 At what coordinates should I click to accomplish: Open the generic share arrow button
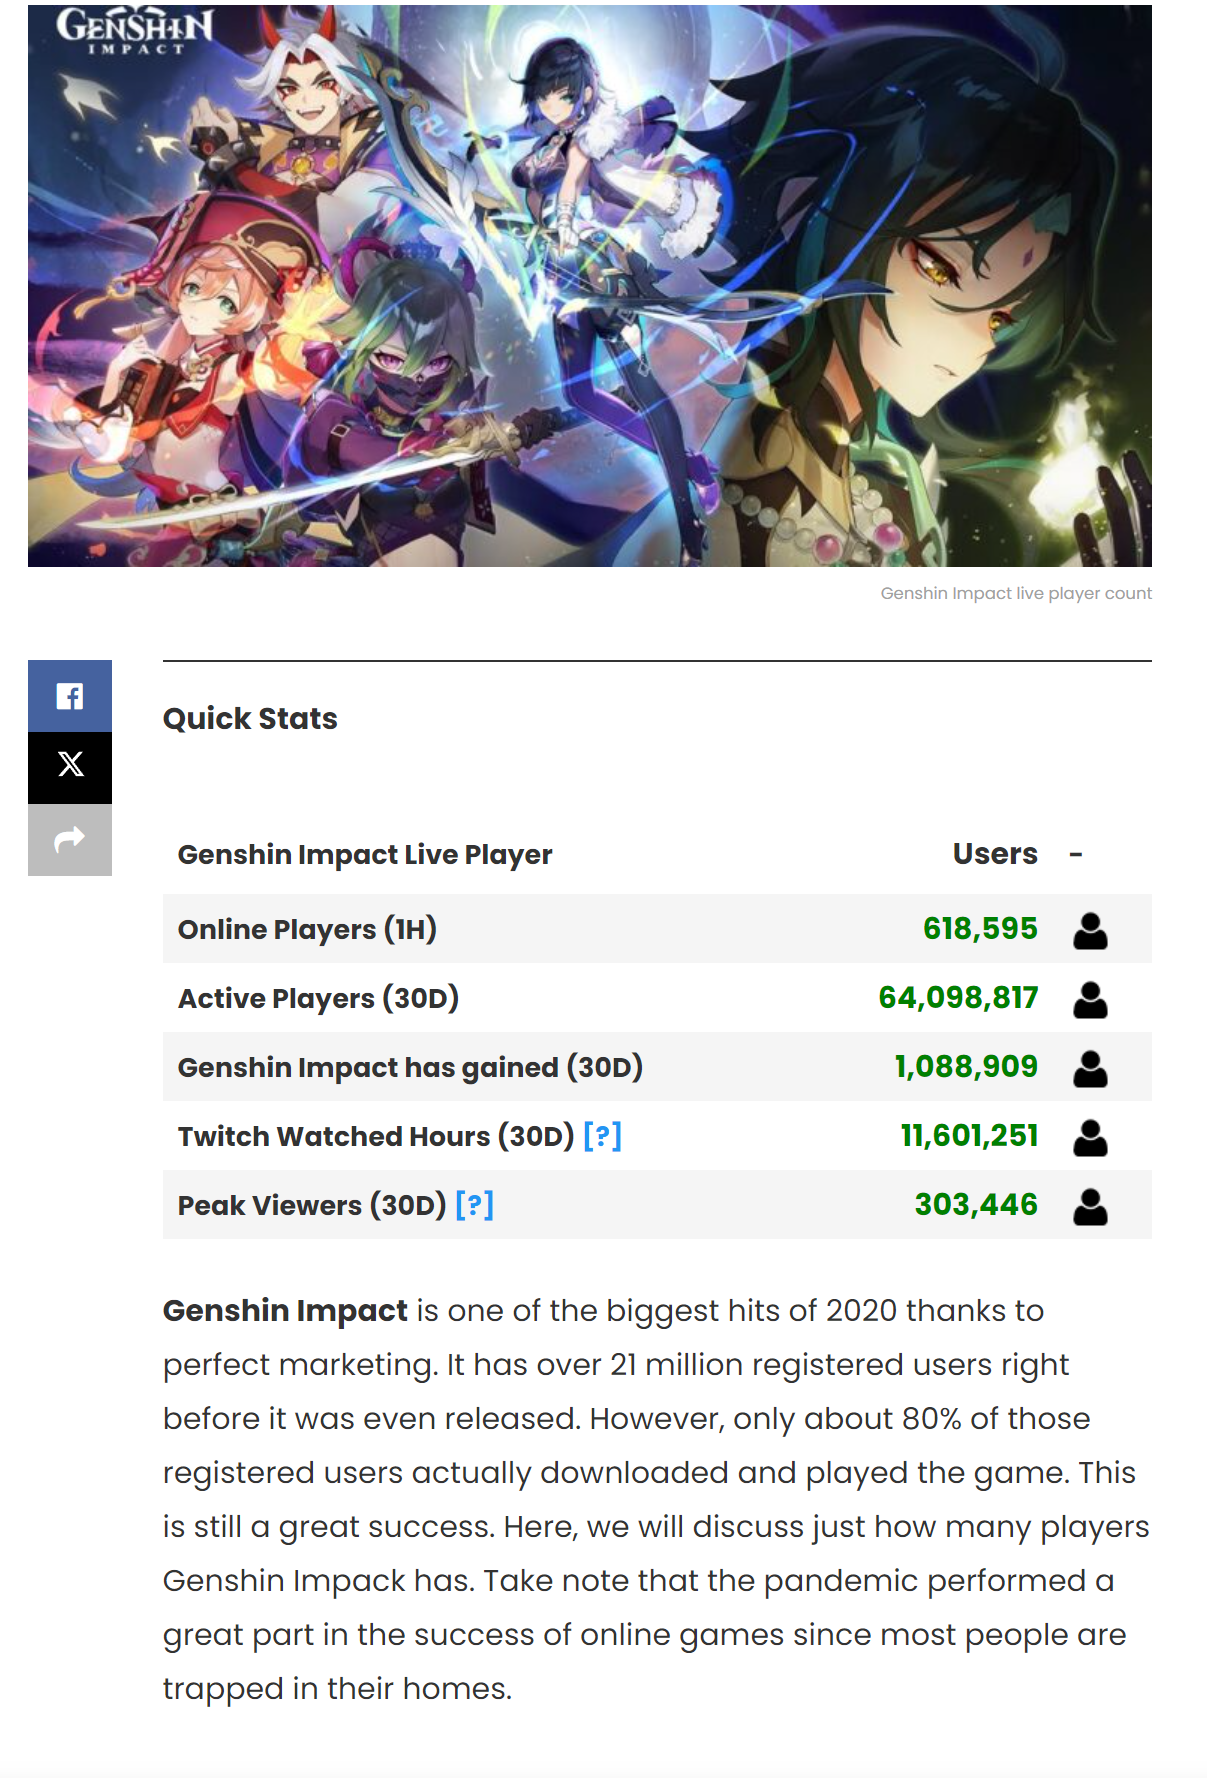(70, 840)
